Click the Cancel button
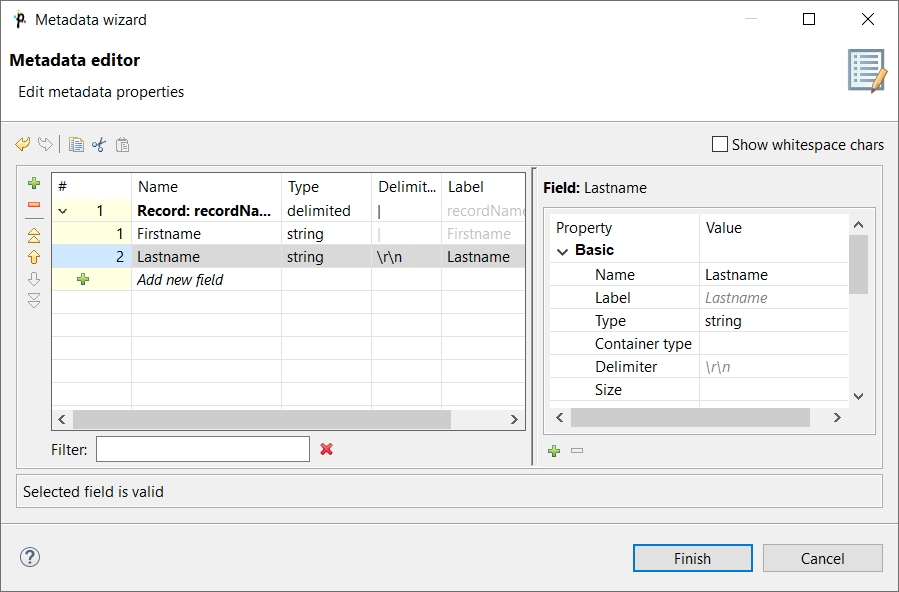The image size is (899, 592). click(823, 558)
